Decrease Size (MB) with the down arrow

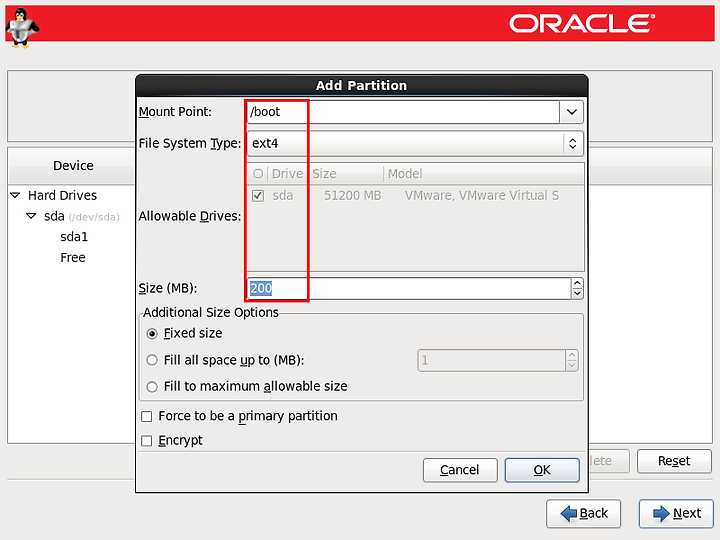click(578, 294)
